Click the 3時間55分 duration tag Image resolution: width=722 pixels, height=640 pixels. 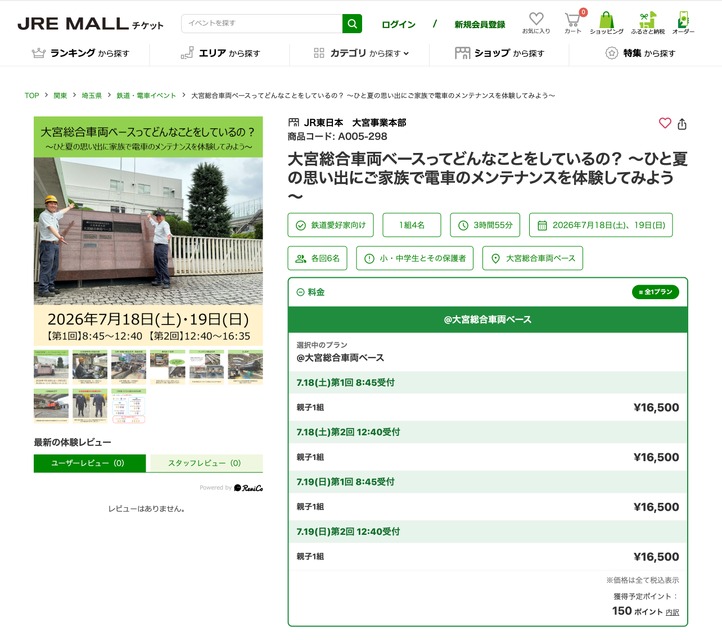[485, 225]
